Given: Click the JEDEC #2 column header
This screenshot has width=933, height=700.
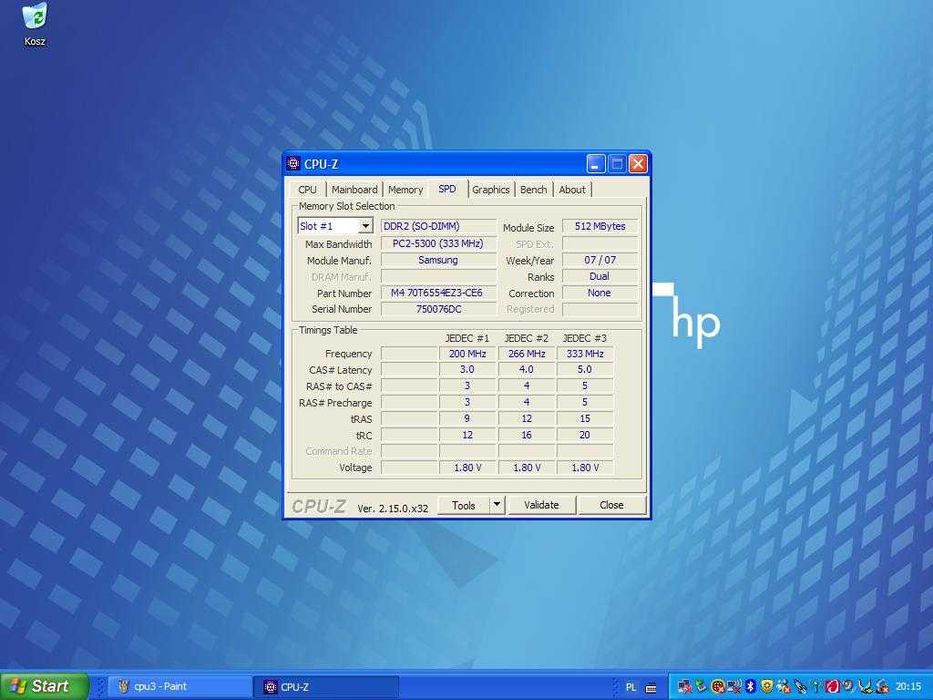Looking at the screenshot, I should click(x=526, y=338).
